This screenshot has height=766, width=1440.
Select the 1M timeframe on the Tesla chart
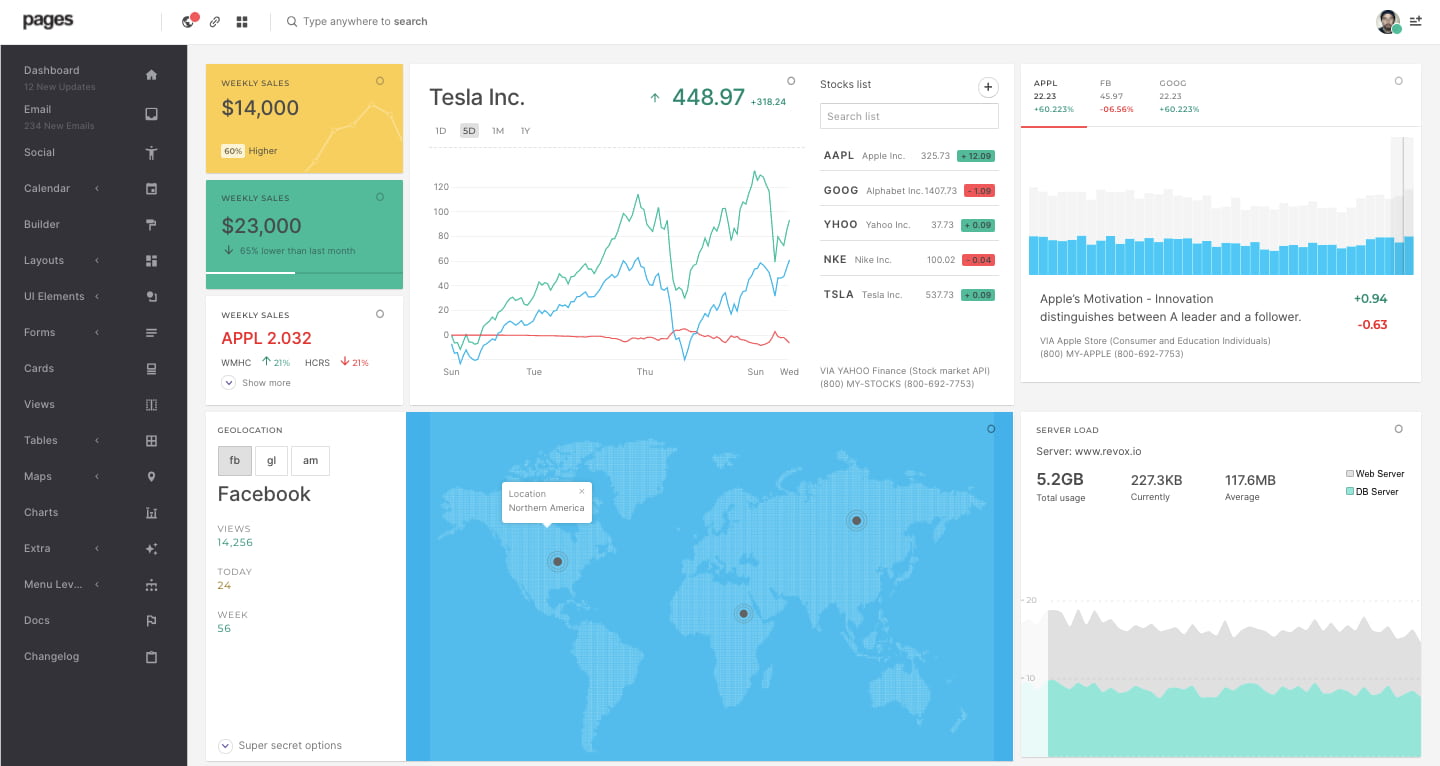tap(498, 130)
